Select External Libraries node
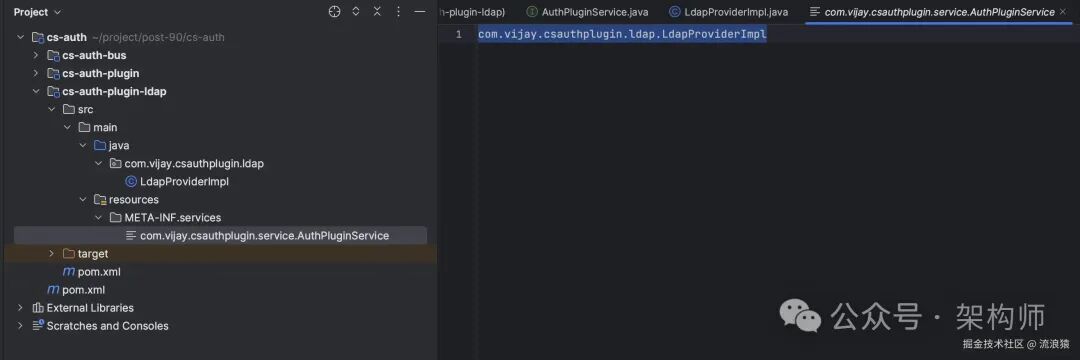The height and width of the screenshot is (360, 1080). (90, 308)
